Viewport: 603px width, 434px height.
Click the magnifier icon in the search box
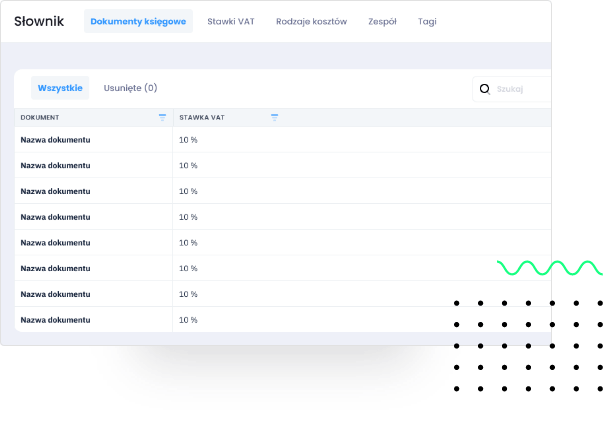click(x=485, y=88)
